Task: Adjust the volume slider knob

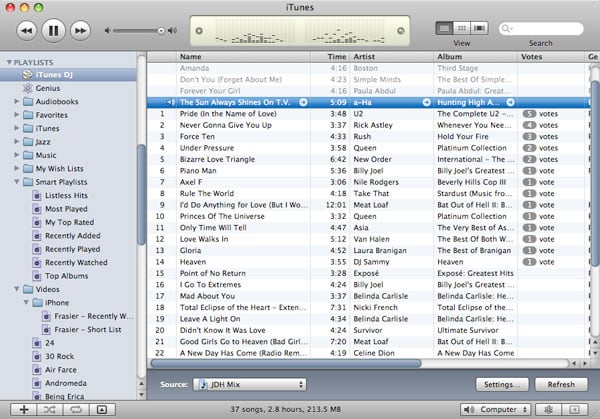Action: (x=161, y=31)
